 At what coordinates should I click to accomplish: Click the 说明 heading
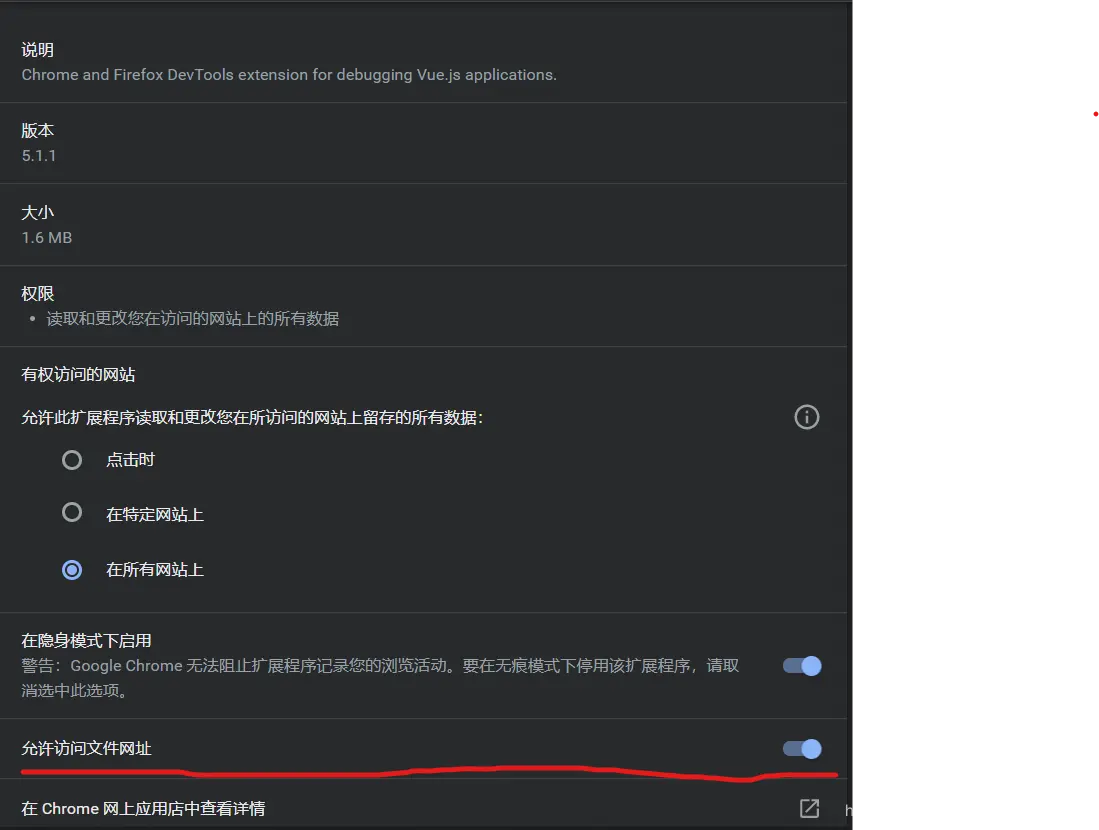[x=37, y=50]
